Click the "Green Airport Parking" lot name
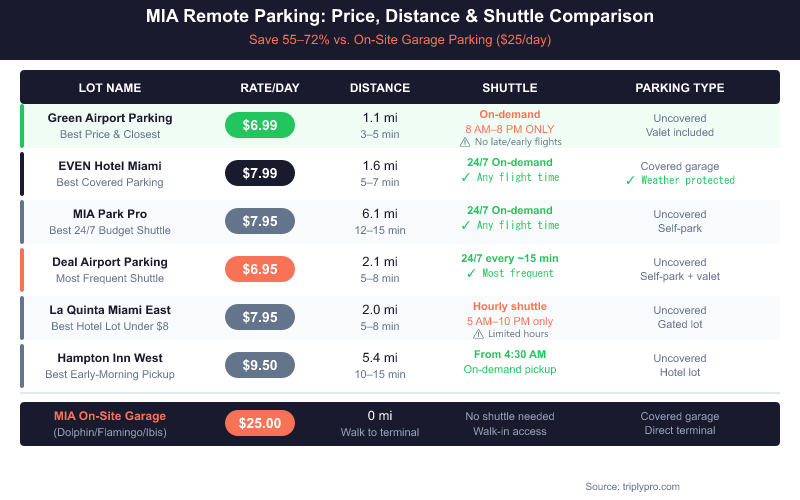 tap(110, 118)
